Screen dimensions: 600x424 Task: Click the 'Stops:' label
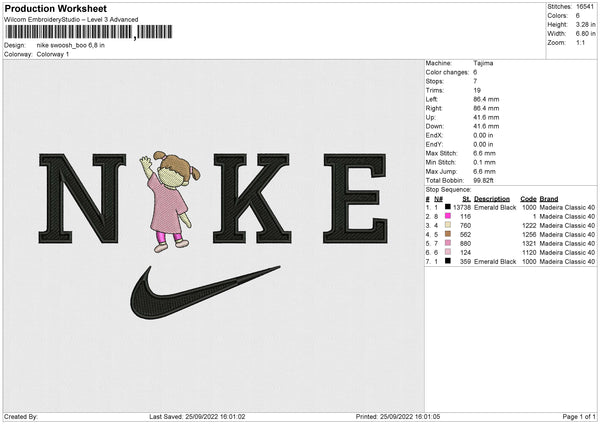(435, 81)
